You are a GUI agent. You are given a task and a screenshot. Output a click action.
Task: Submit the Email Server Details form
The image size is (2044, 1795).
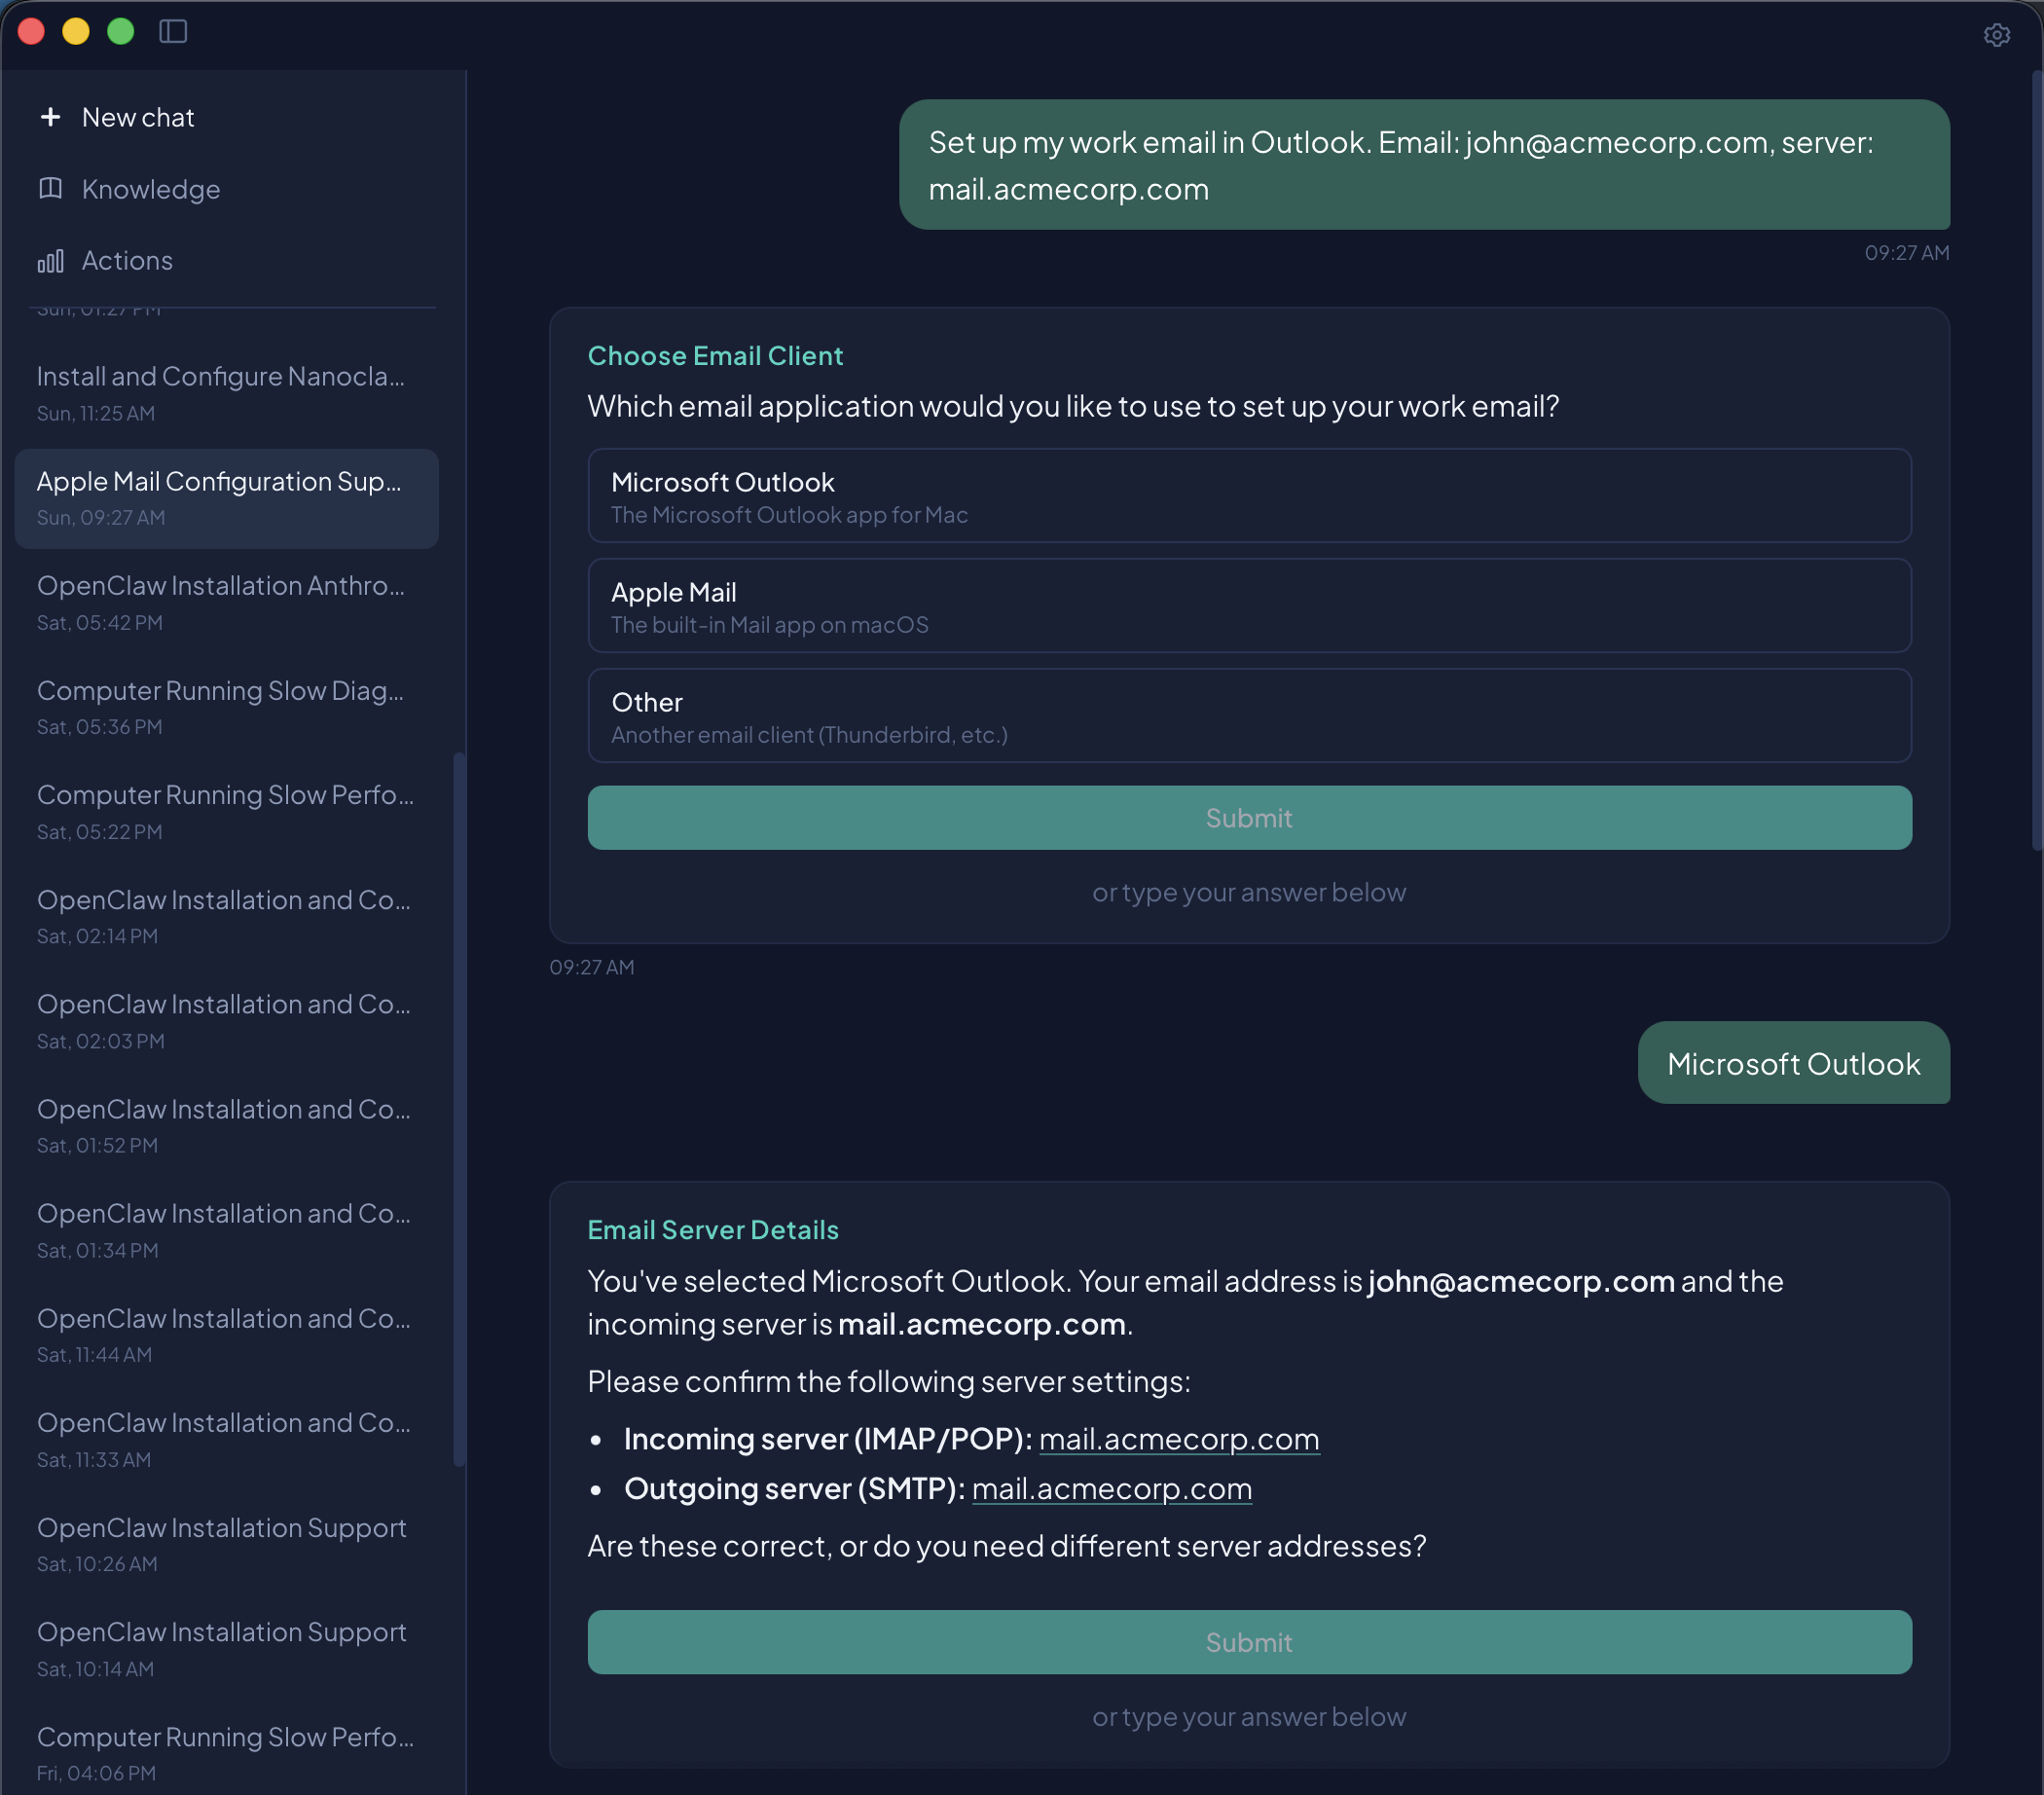tap(1248, 1642)
